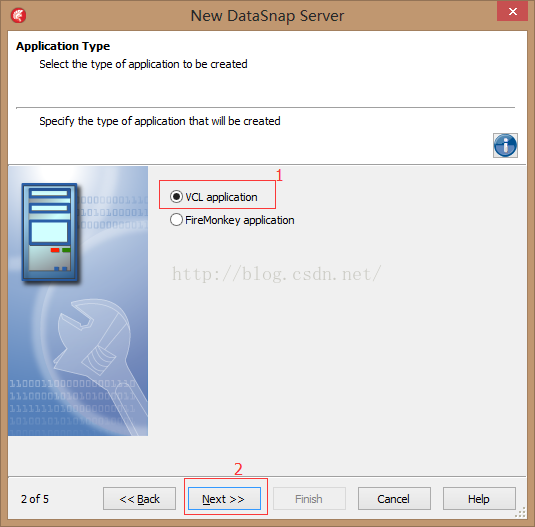
Task: Cancel the New DataSnap Server wizard
Action: point(394,499)
